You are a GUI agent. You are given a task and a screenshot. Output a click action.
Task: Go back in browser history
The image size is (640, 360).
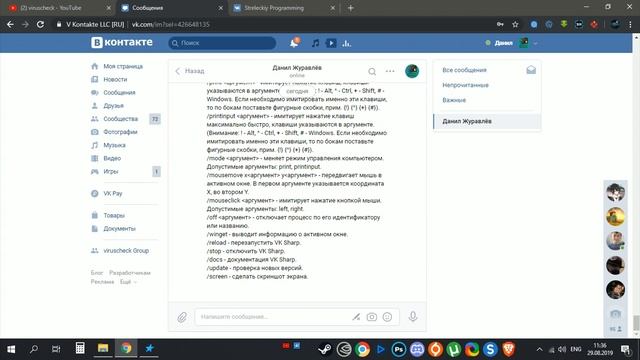click(10, 24)
